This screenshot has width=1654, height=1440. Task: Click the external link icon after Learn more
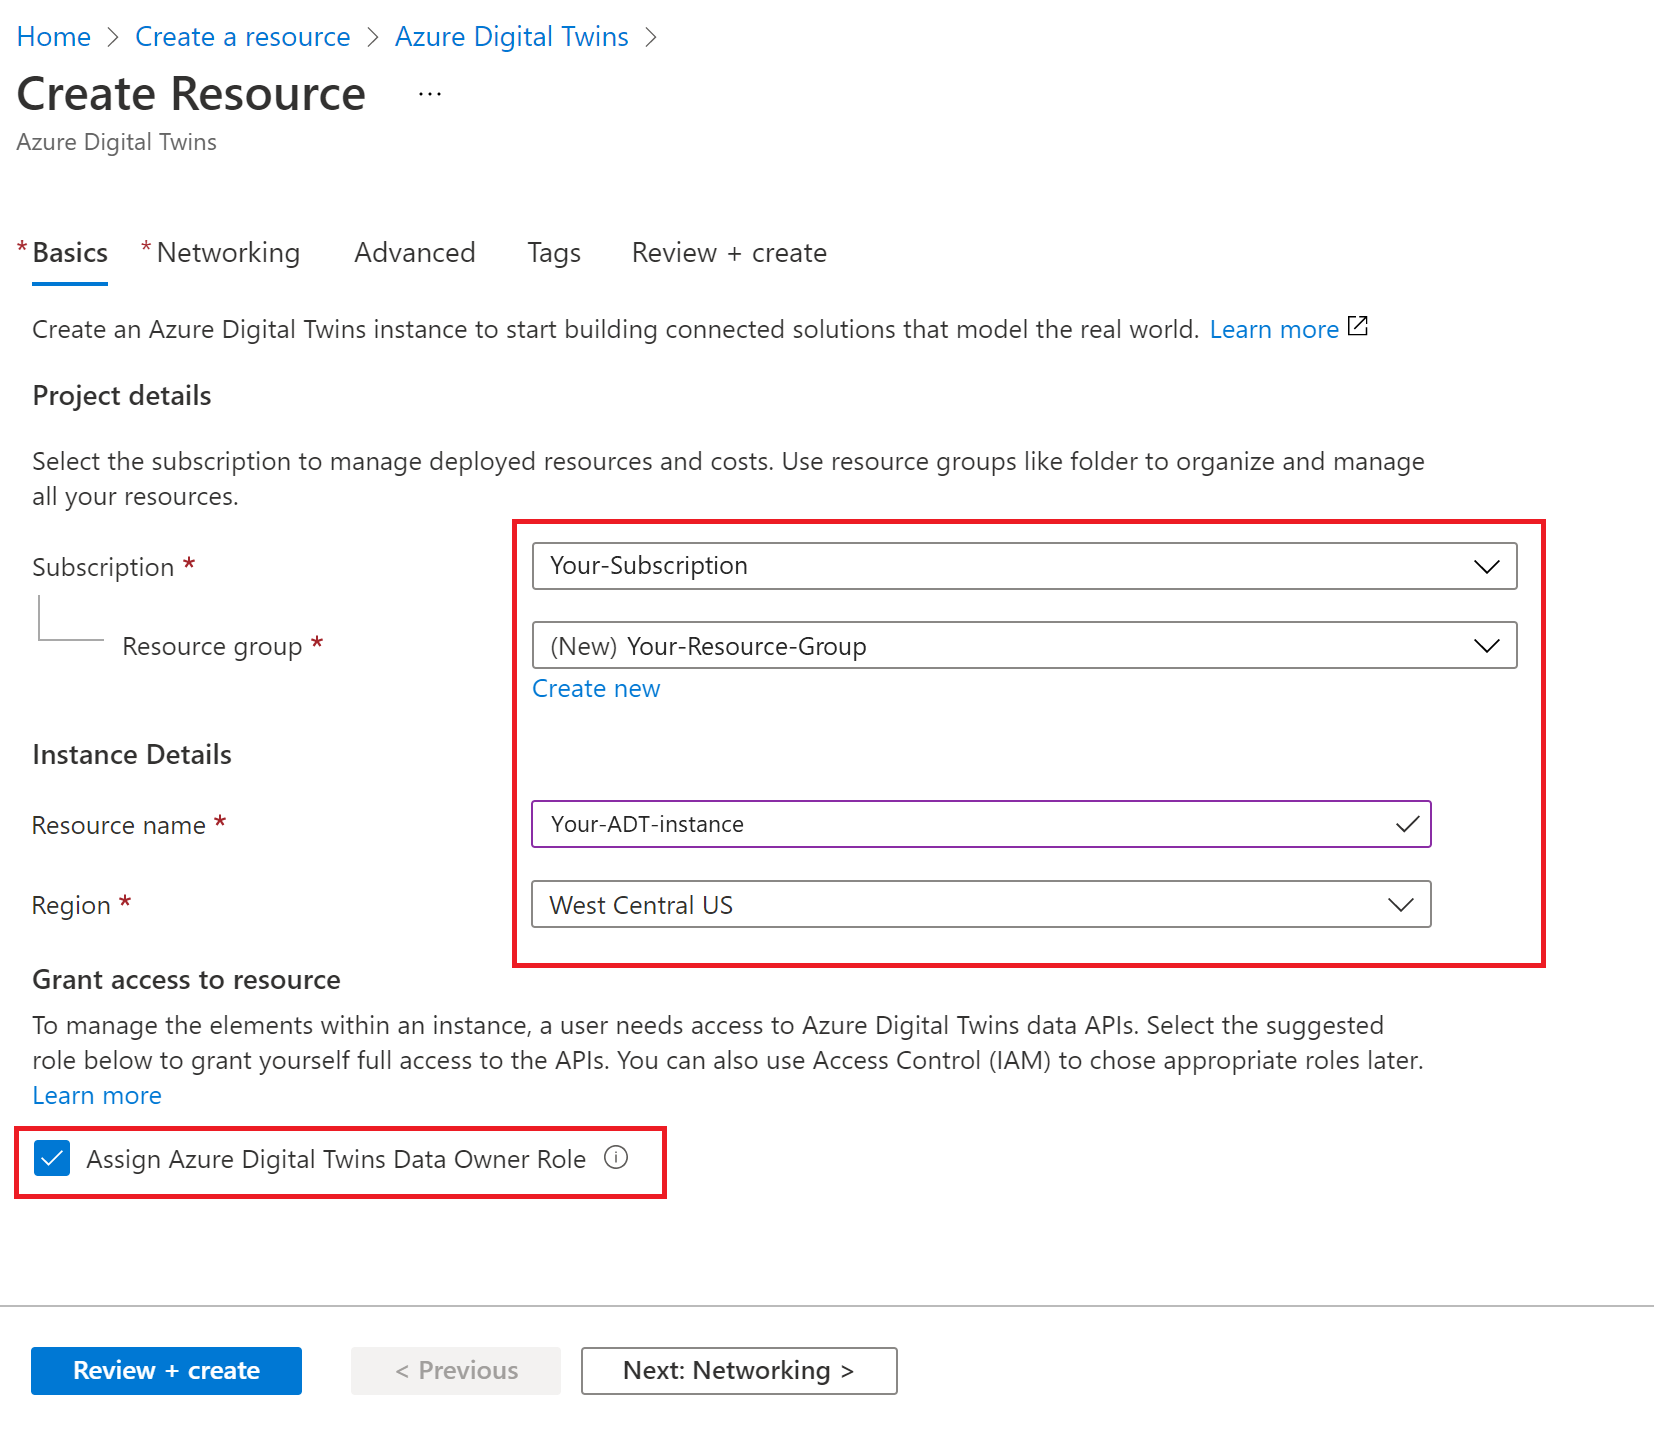click(1357, 326)
